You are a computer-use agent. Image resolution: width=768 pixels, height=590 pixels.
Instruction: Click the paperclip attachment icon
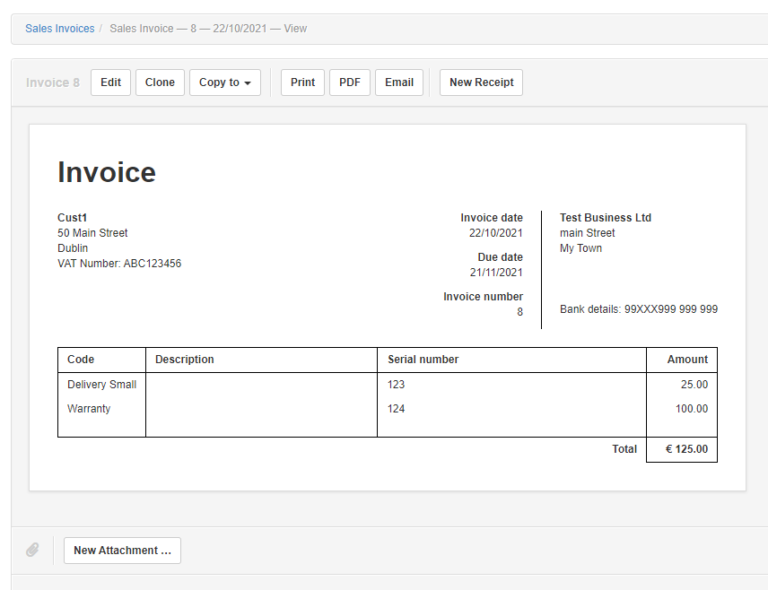(33, 550)
